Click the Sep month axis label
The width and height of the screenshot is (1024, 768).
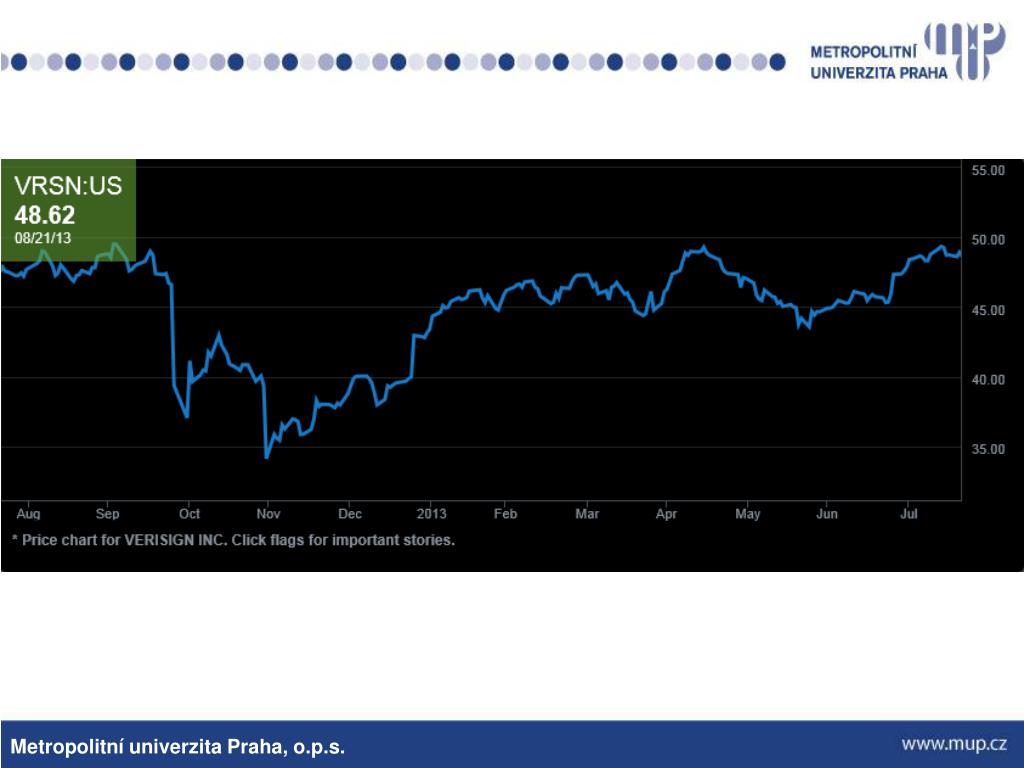pyautogui.click(x=108, y=514)
